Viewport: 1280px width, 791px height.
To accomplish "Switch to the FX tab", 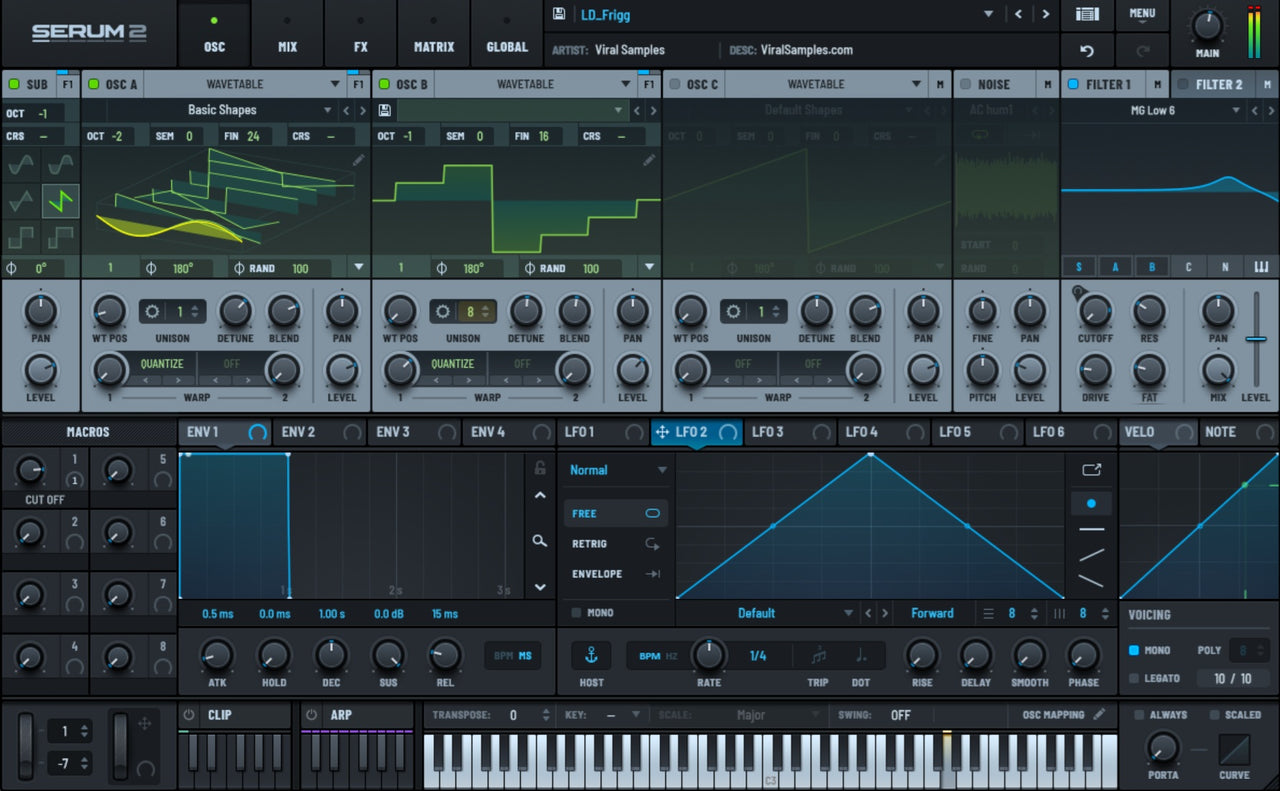I will coord(361,34).
